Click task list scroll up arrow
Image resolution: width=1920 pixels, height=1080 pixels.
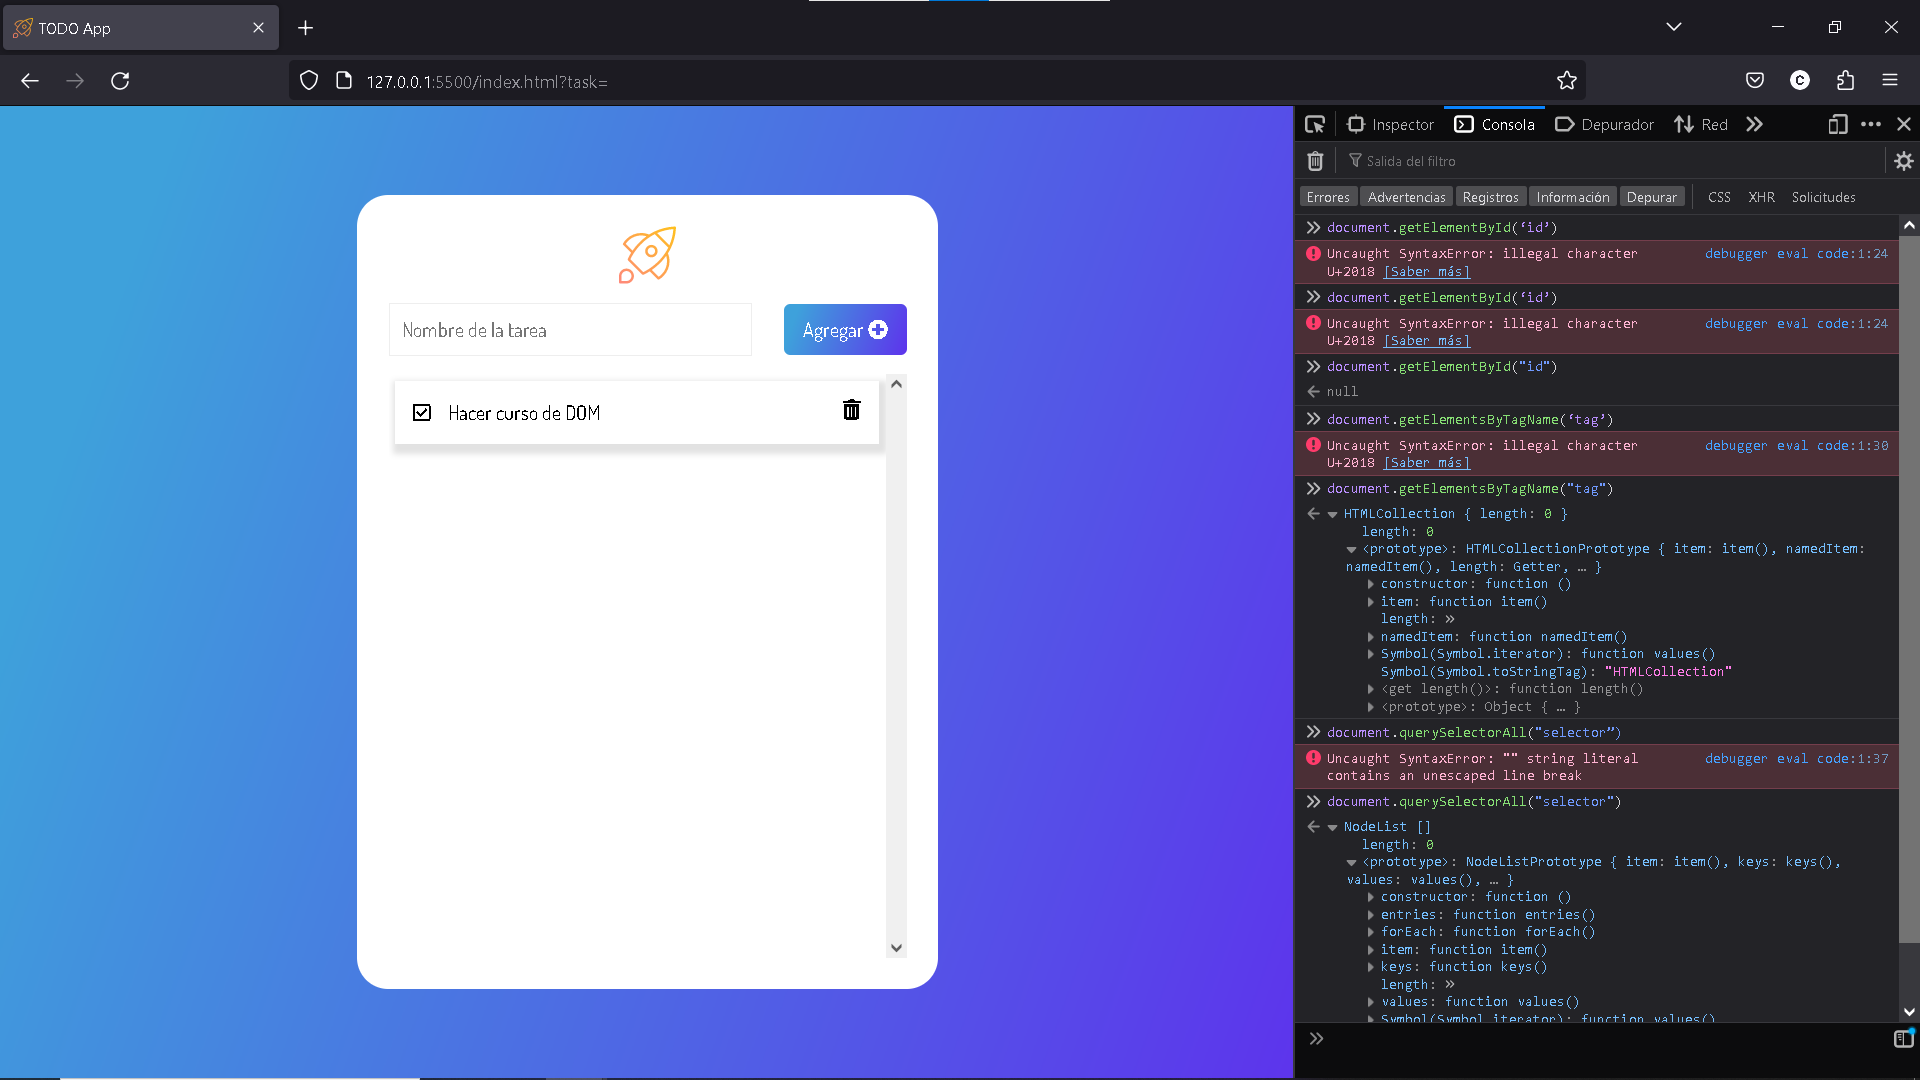click(896, 384)
